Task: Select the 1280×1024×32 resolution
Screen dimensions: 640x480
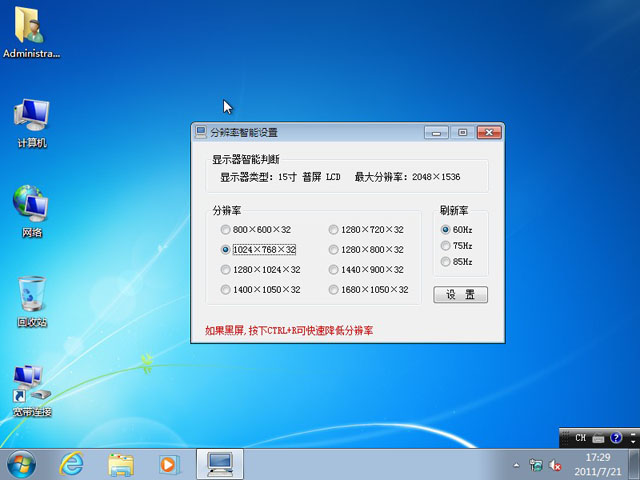Action: 260,269
